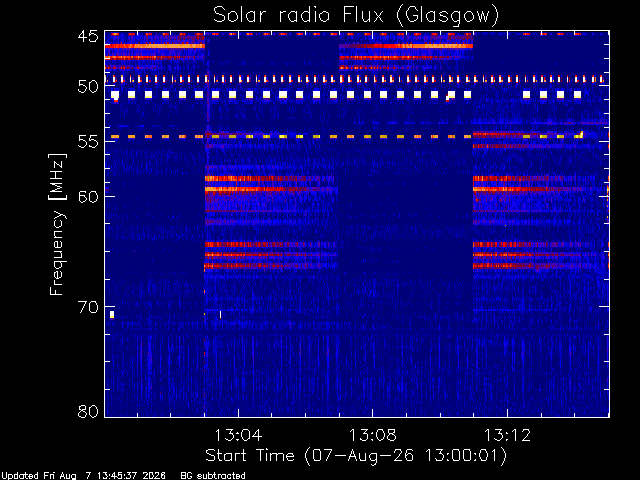
Task: Click the 55 MHz frequency label
Action: 88,142
